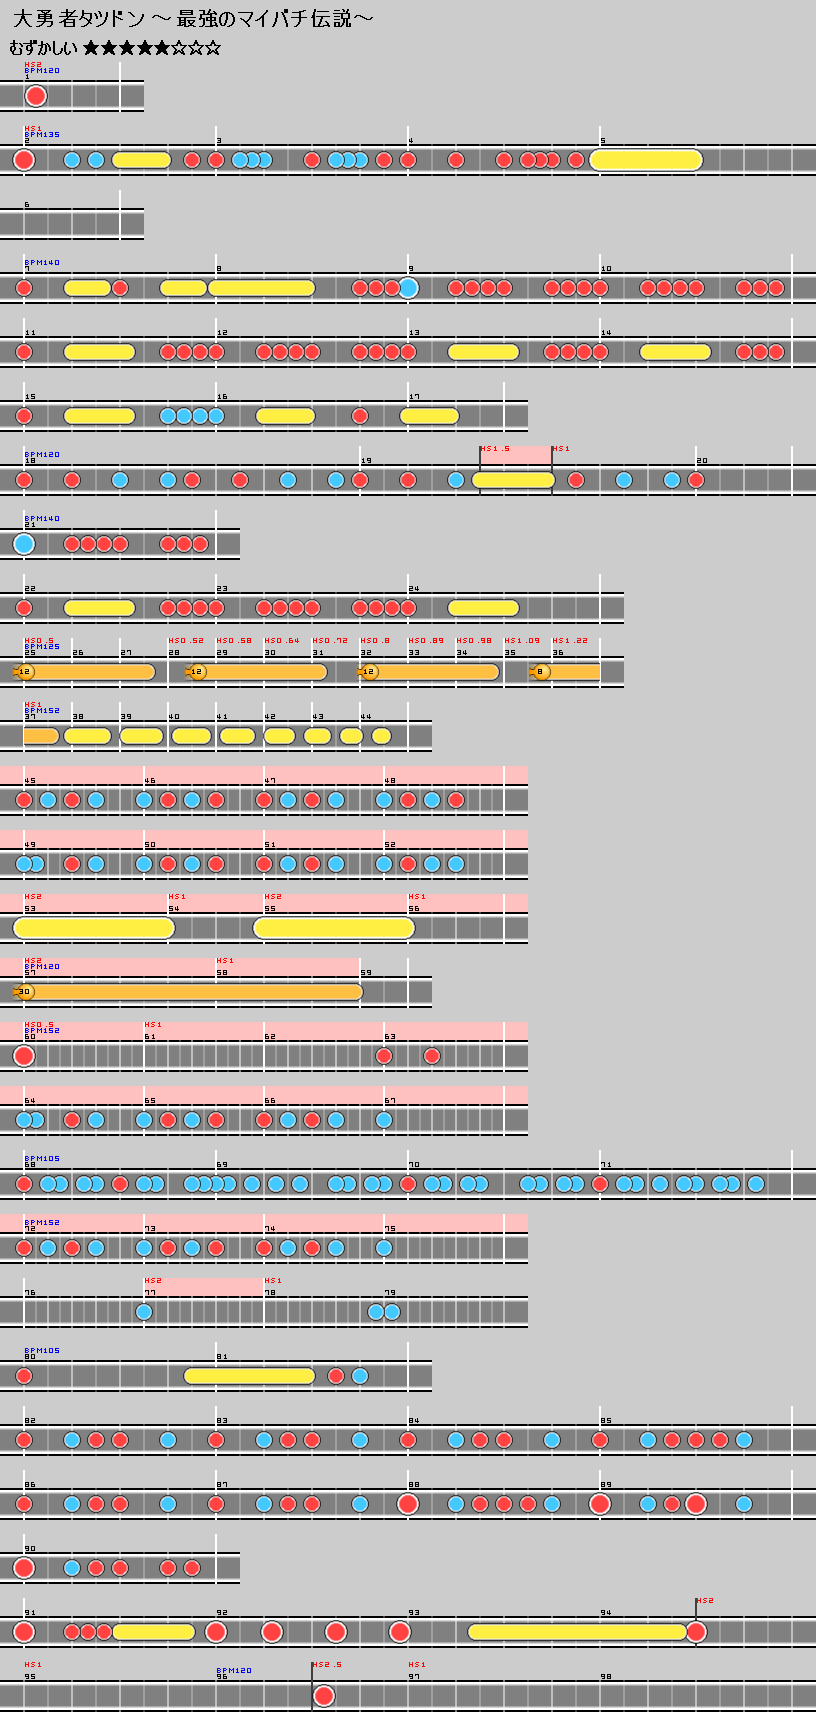Select the big yellow drumroll in measure 5
The width and height of the screenshot is (816, 1712).
click(x=646, y=160)
